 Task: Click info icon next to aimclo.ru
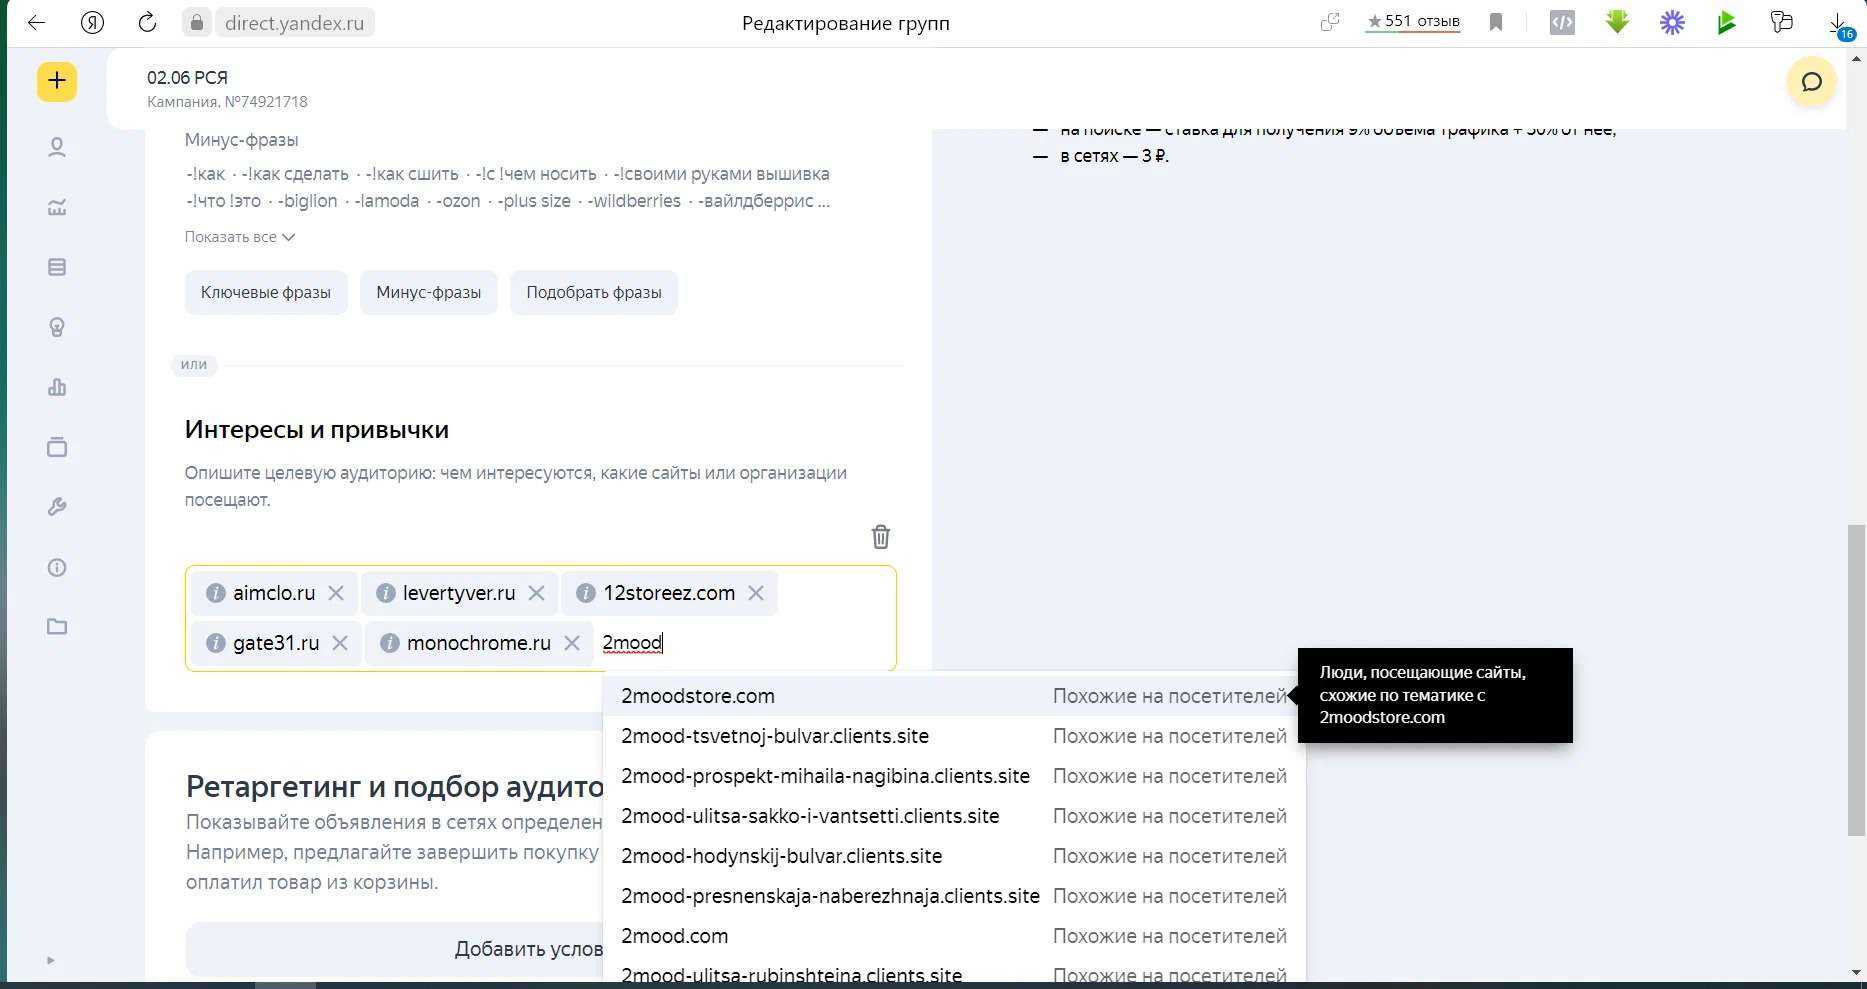pyautogui.click(x=215, y=593)
